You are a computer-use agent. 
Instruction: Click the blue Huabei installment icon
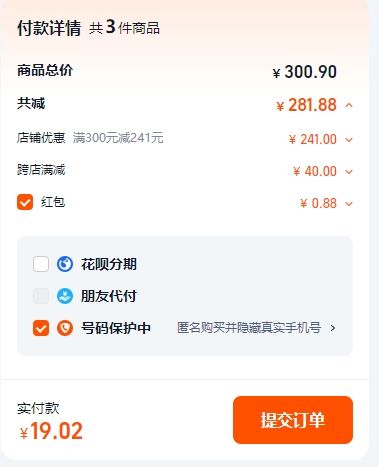tap(65, 264)
